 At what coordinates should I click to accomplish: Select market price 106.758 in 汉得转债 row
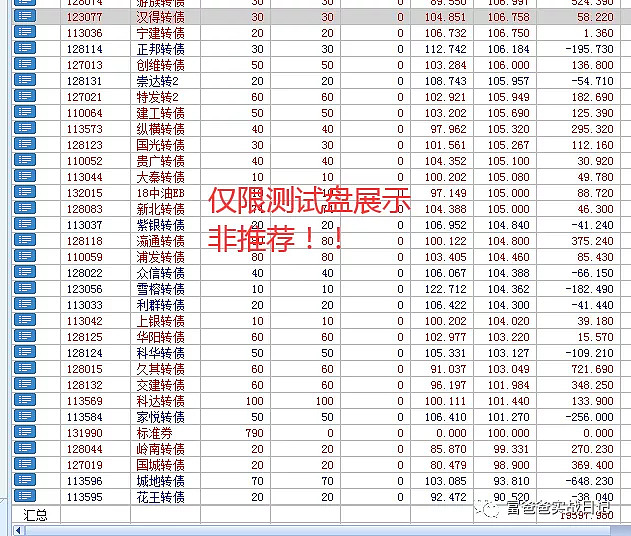pyautogui.click(x=509, y=17)
